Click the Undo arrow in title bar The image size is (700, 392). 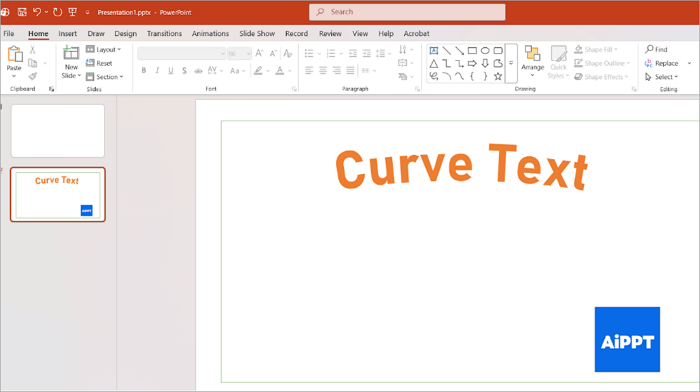37,12
